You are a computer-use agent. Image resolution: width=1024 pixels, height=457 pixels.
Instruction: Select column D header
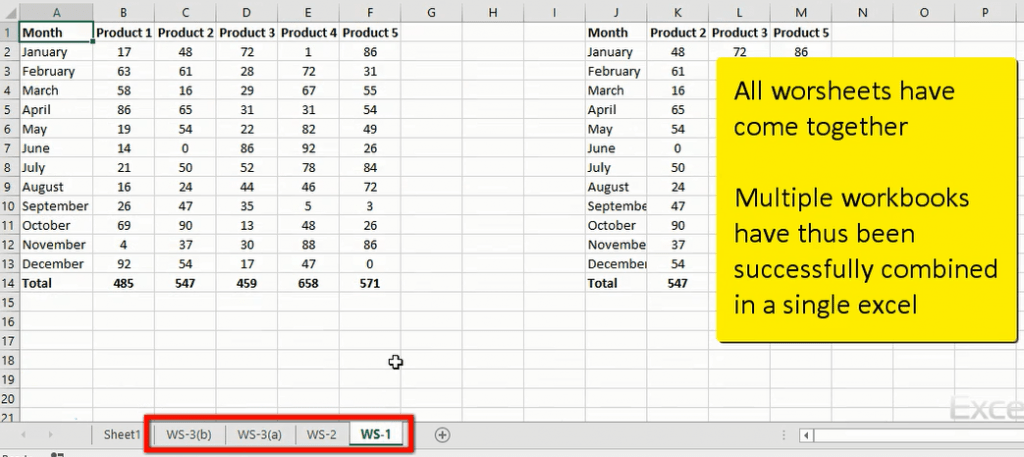pyautogui.click(x=247, y=12)
